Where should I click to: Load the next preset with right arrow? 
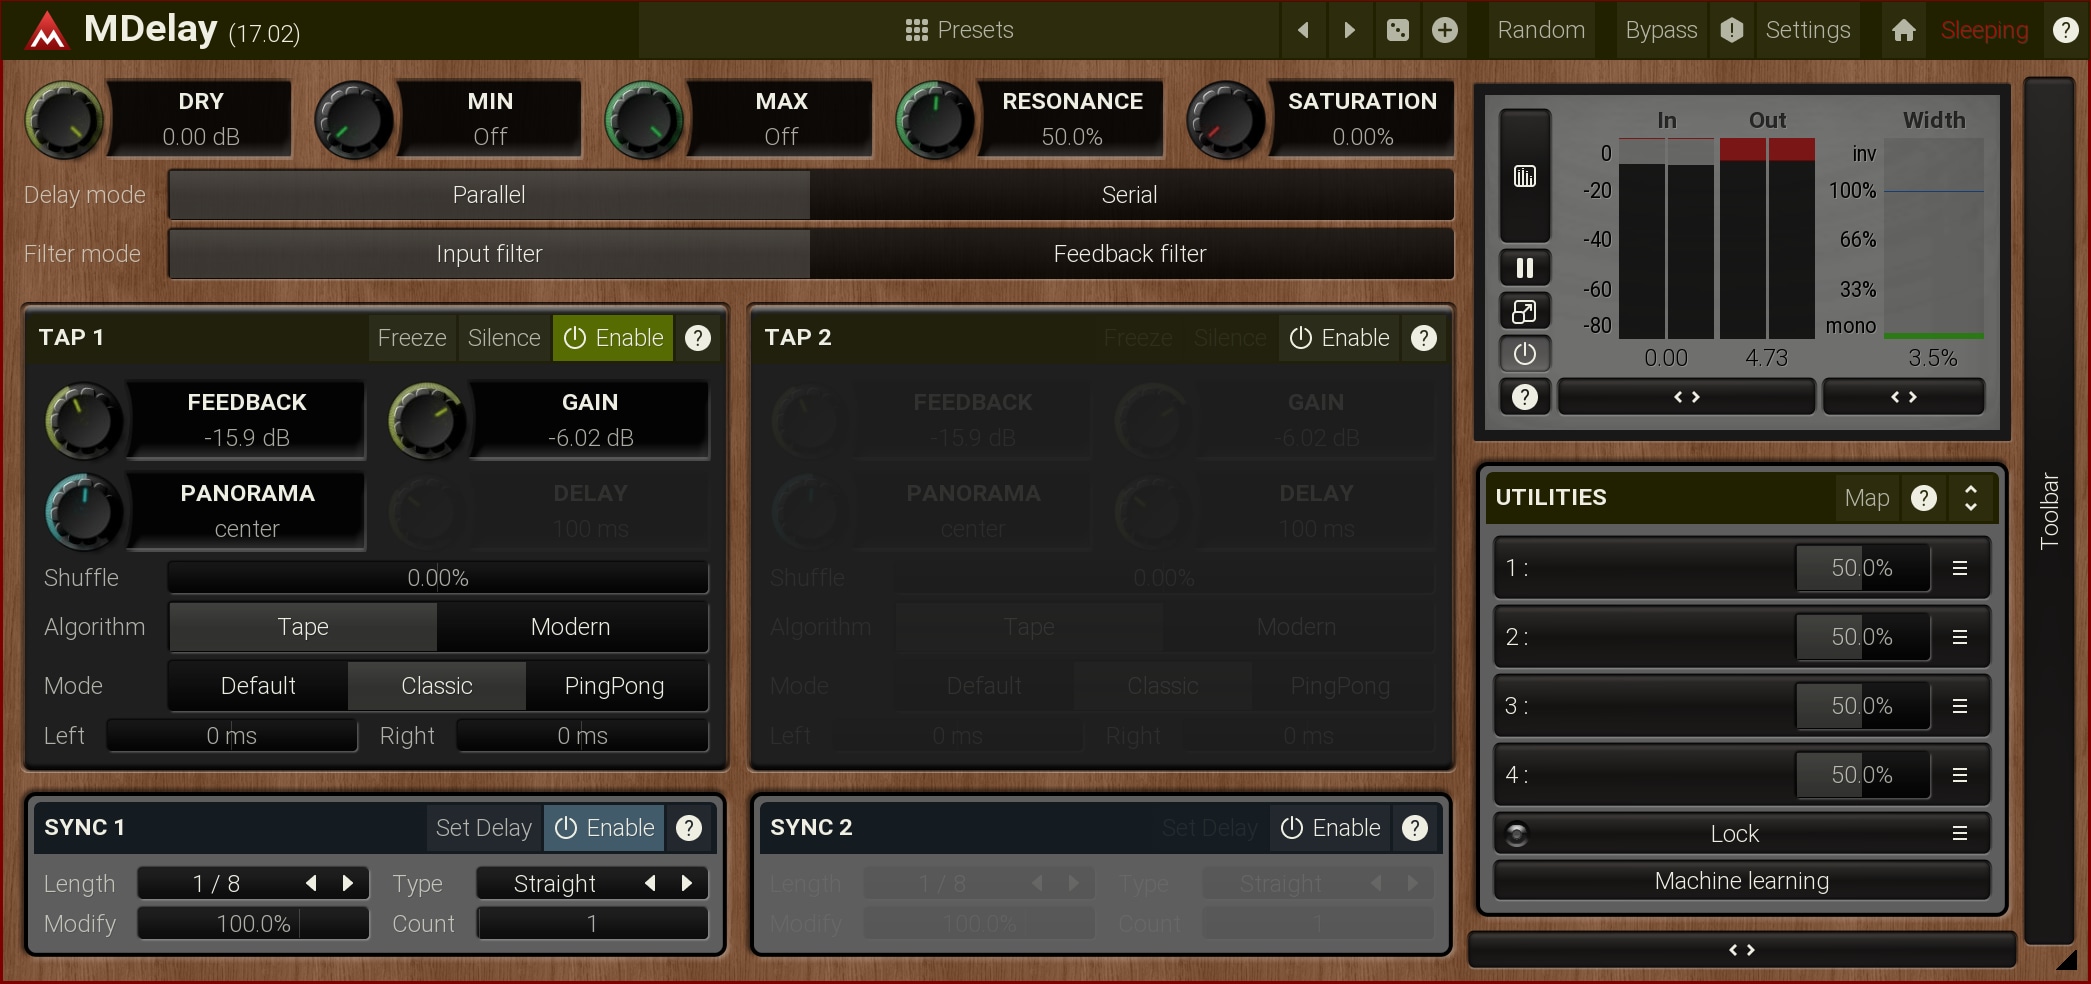pos(1349,30)
